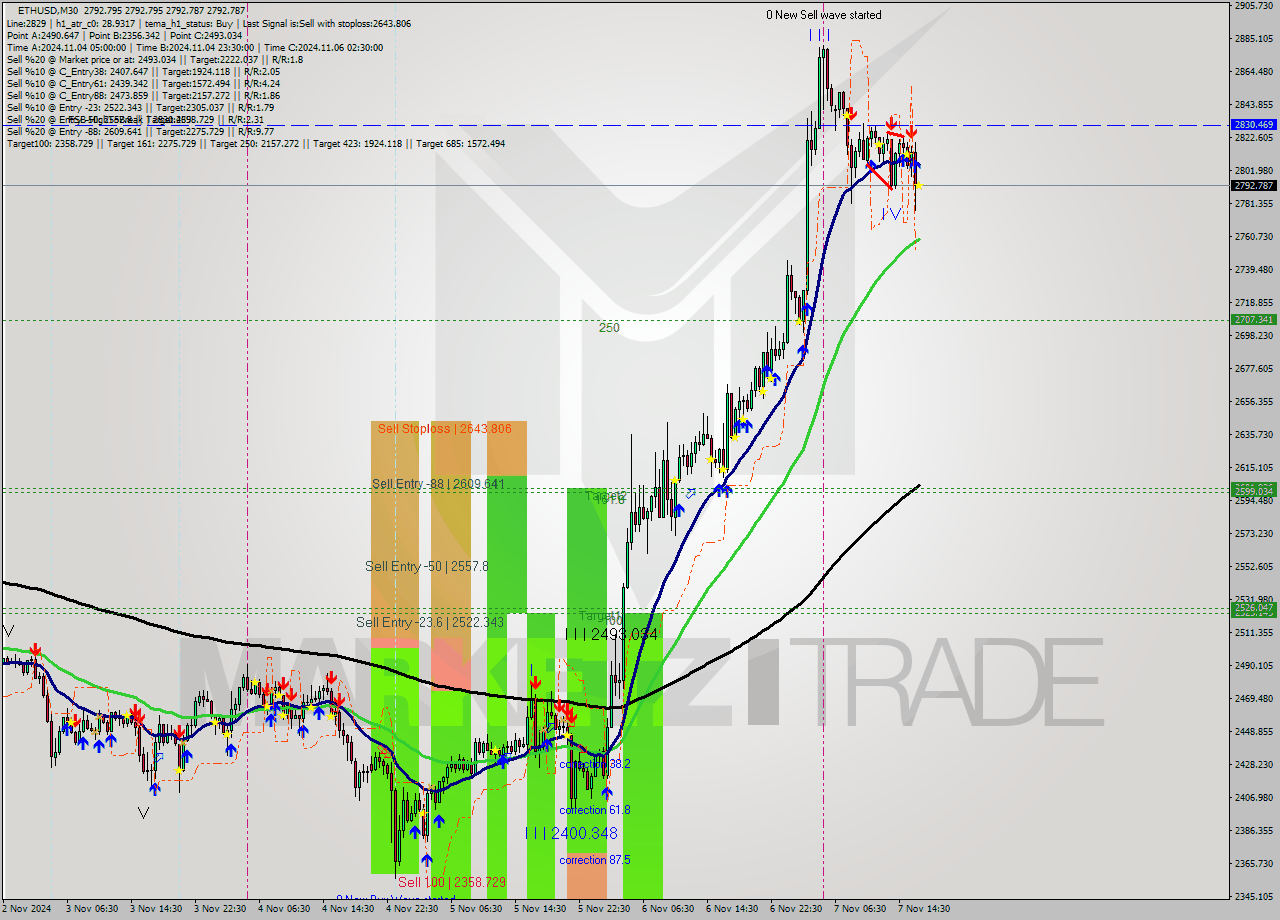Image resolution: width=1280 pixels, height=920 pixels.
Task: Select the 'Sell Stoploss | 2643.806' label
Action: point(444,429)
